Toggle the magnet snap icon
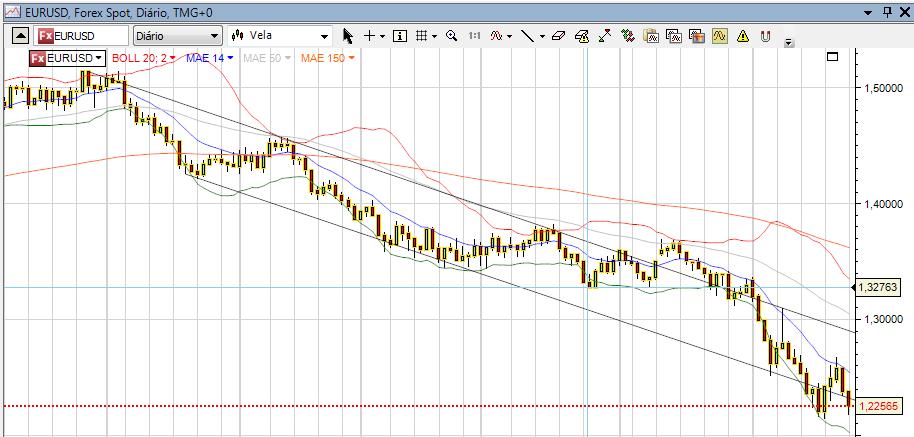Screen dimensions: 914x437 (765, 36)
